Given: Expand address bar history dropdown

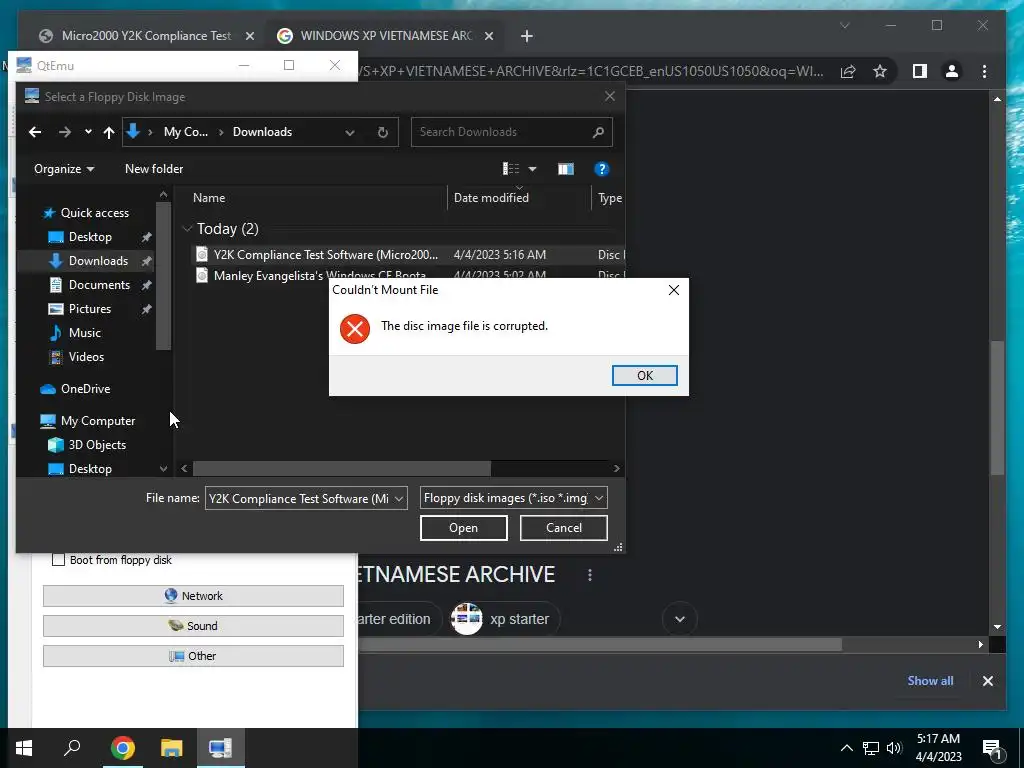Looking at the screenshot, I should point(350,133).
